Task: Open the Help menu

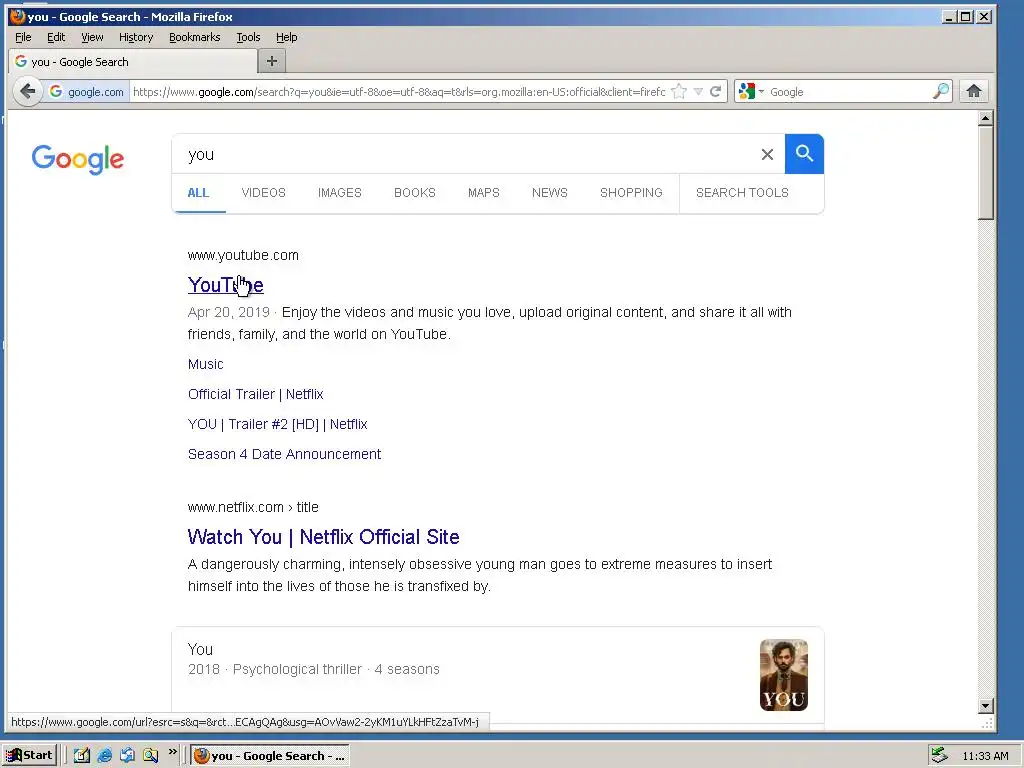Action: click(x=286, y=37)
